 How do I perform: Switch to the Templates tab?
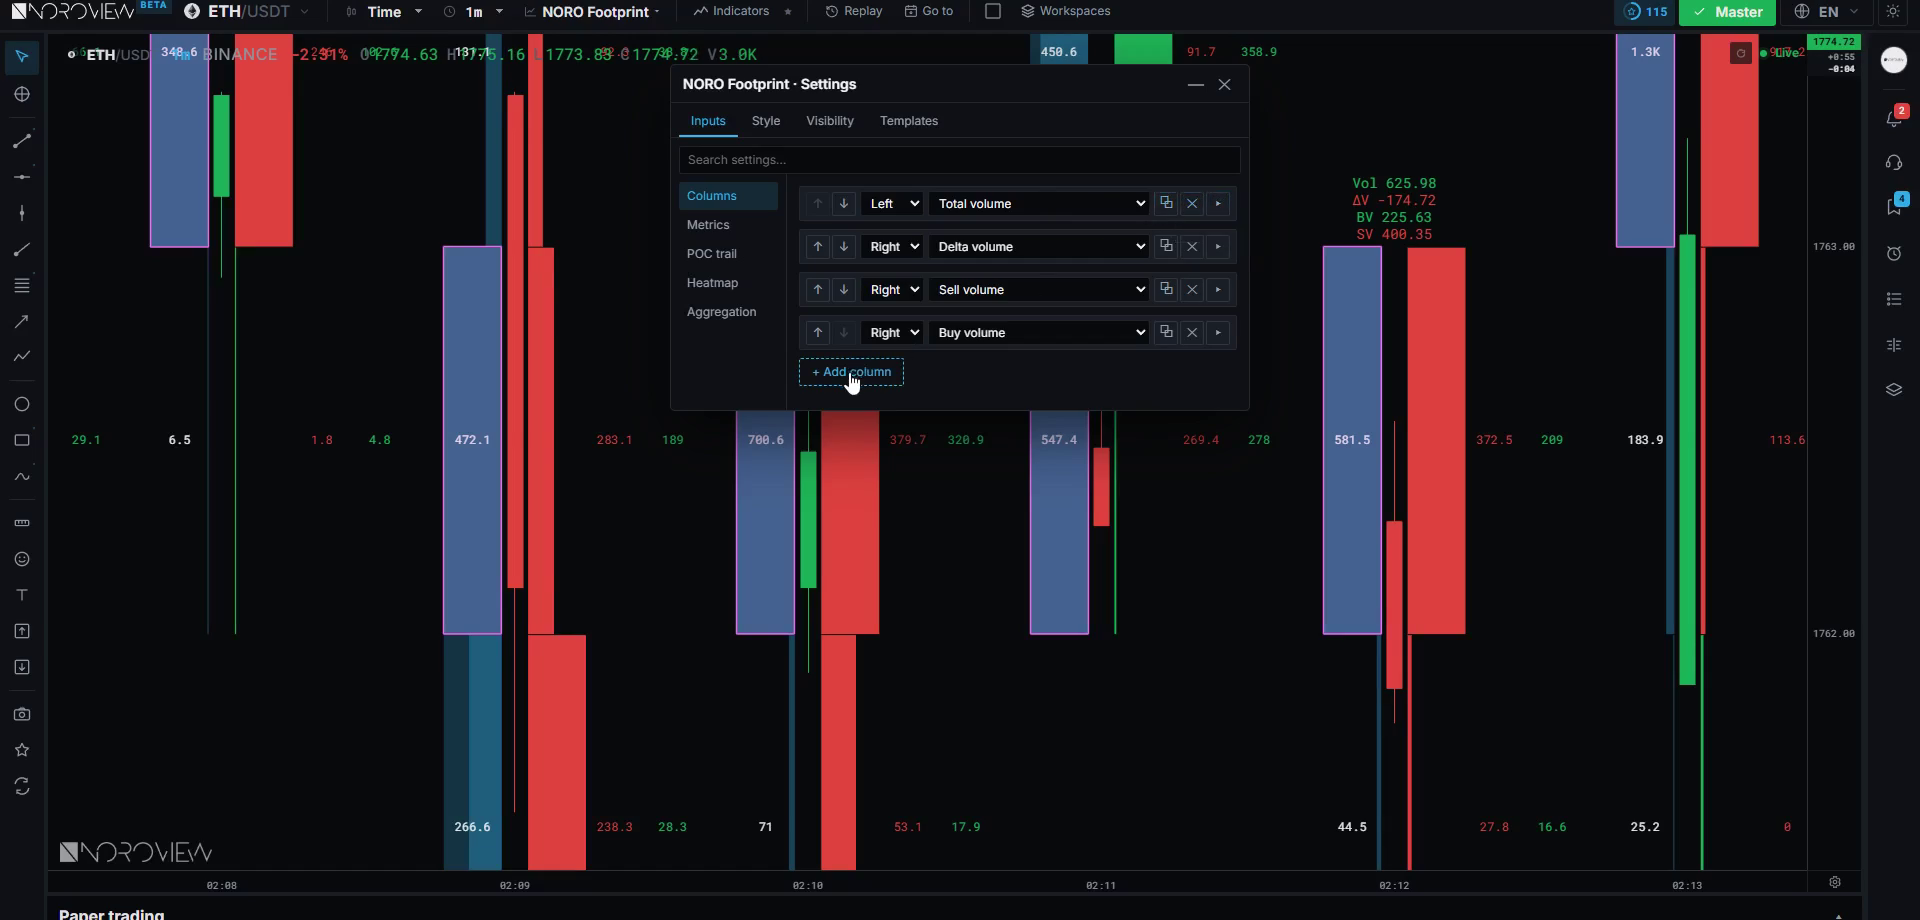point(909,121)
